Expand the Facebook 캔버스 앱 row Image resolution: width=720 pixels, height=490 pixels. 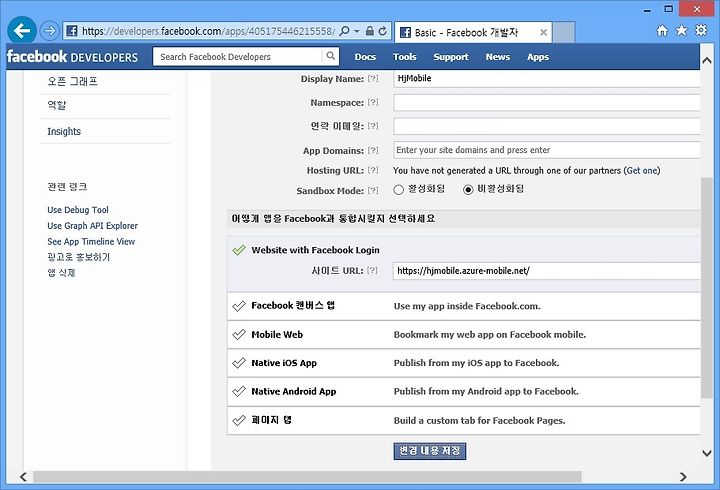[x=464, y=306]
